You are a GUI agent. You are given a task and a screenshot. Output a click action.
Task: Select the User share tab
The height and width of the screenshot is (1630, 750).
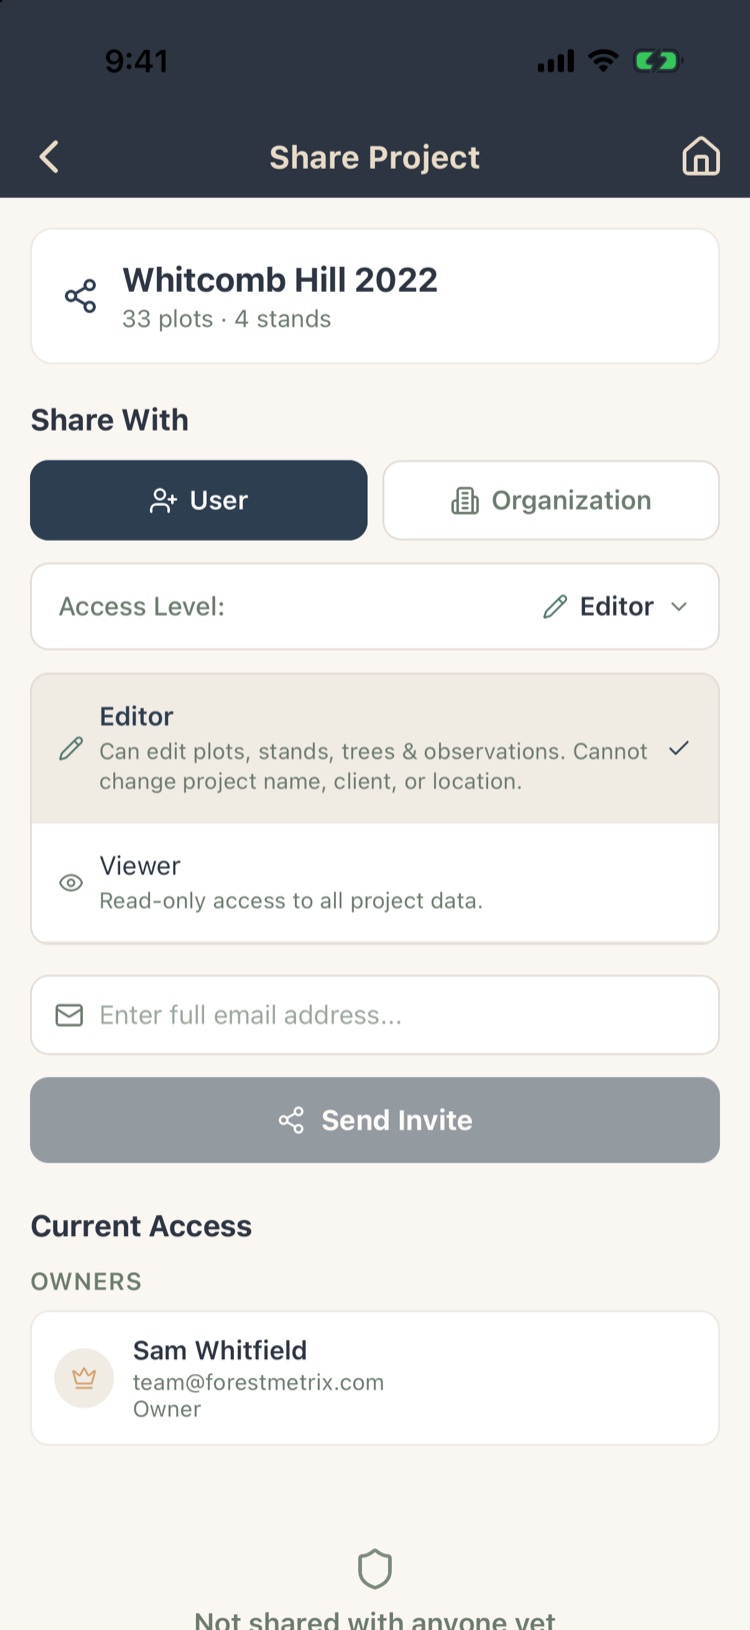click(199, 500)
